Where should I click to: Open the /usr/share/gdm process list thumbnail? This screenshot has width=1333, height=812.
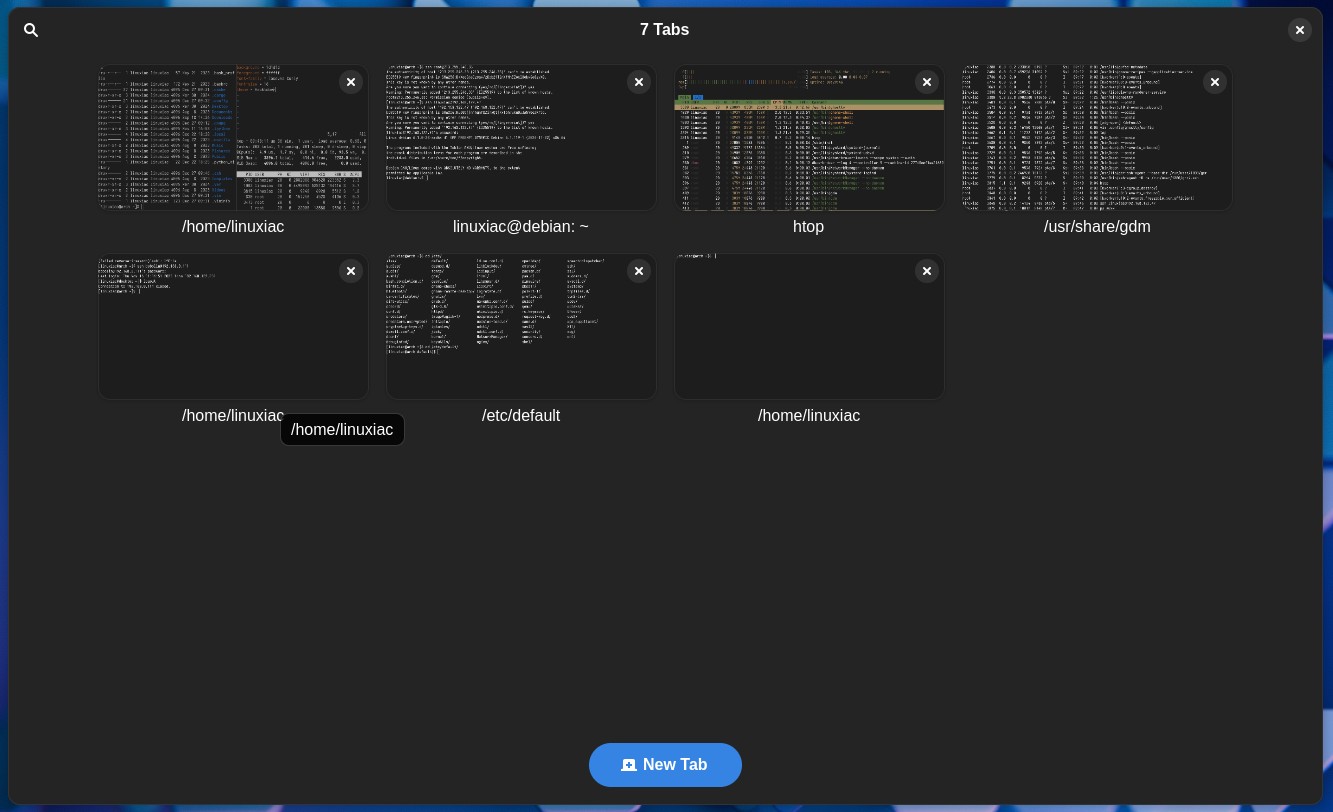click(x=1097, y=138)
